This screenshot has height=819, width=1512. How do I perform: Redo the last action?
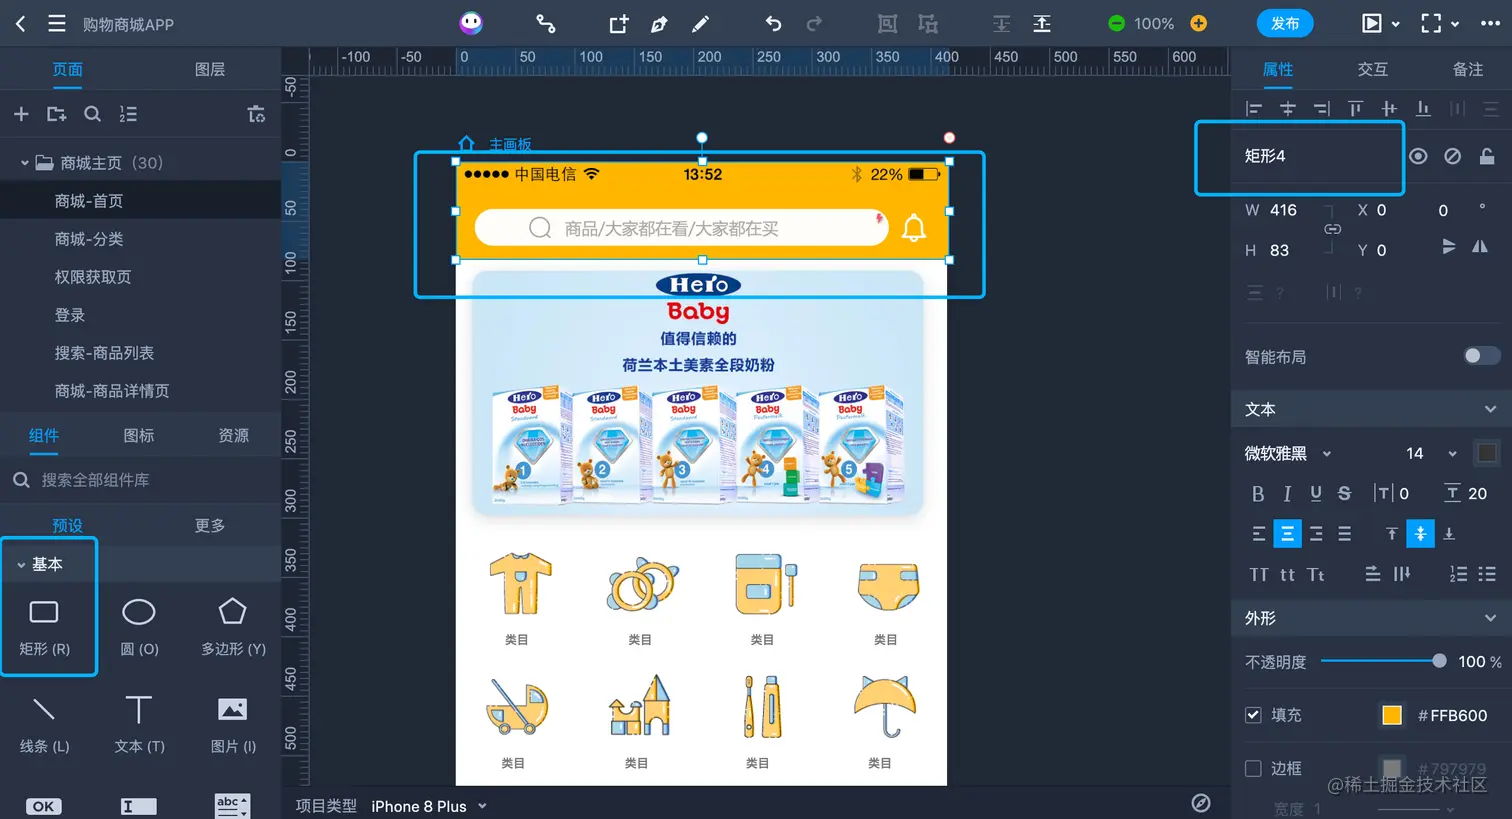tap(814, 23)
